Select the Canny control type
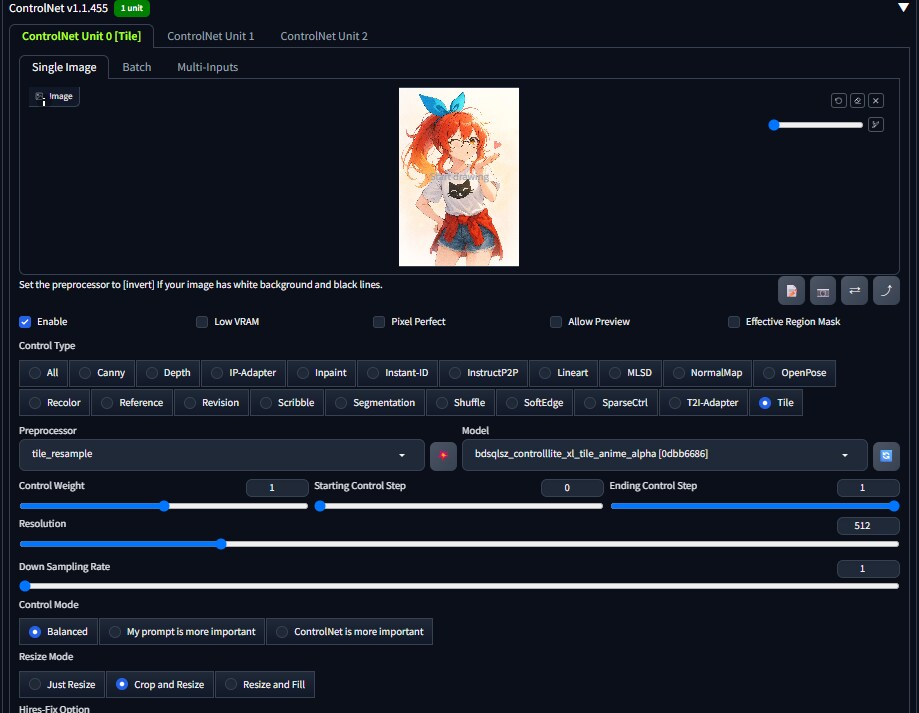Image resolution: width=919 pixels, height=713 pixels. point(101,373)
